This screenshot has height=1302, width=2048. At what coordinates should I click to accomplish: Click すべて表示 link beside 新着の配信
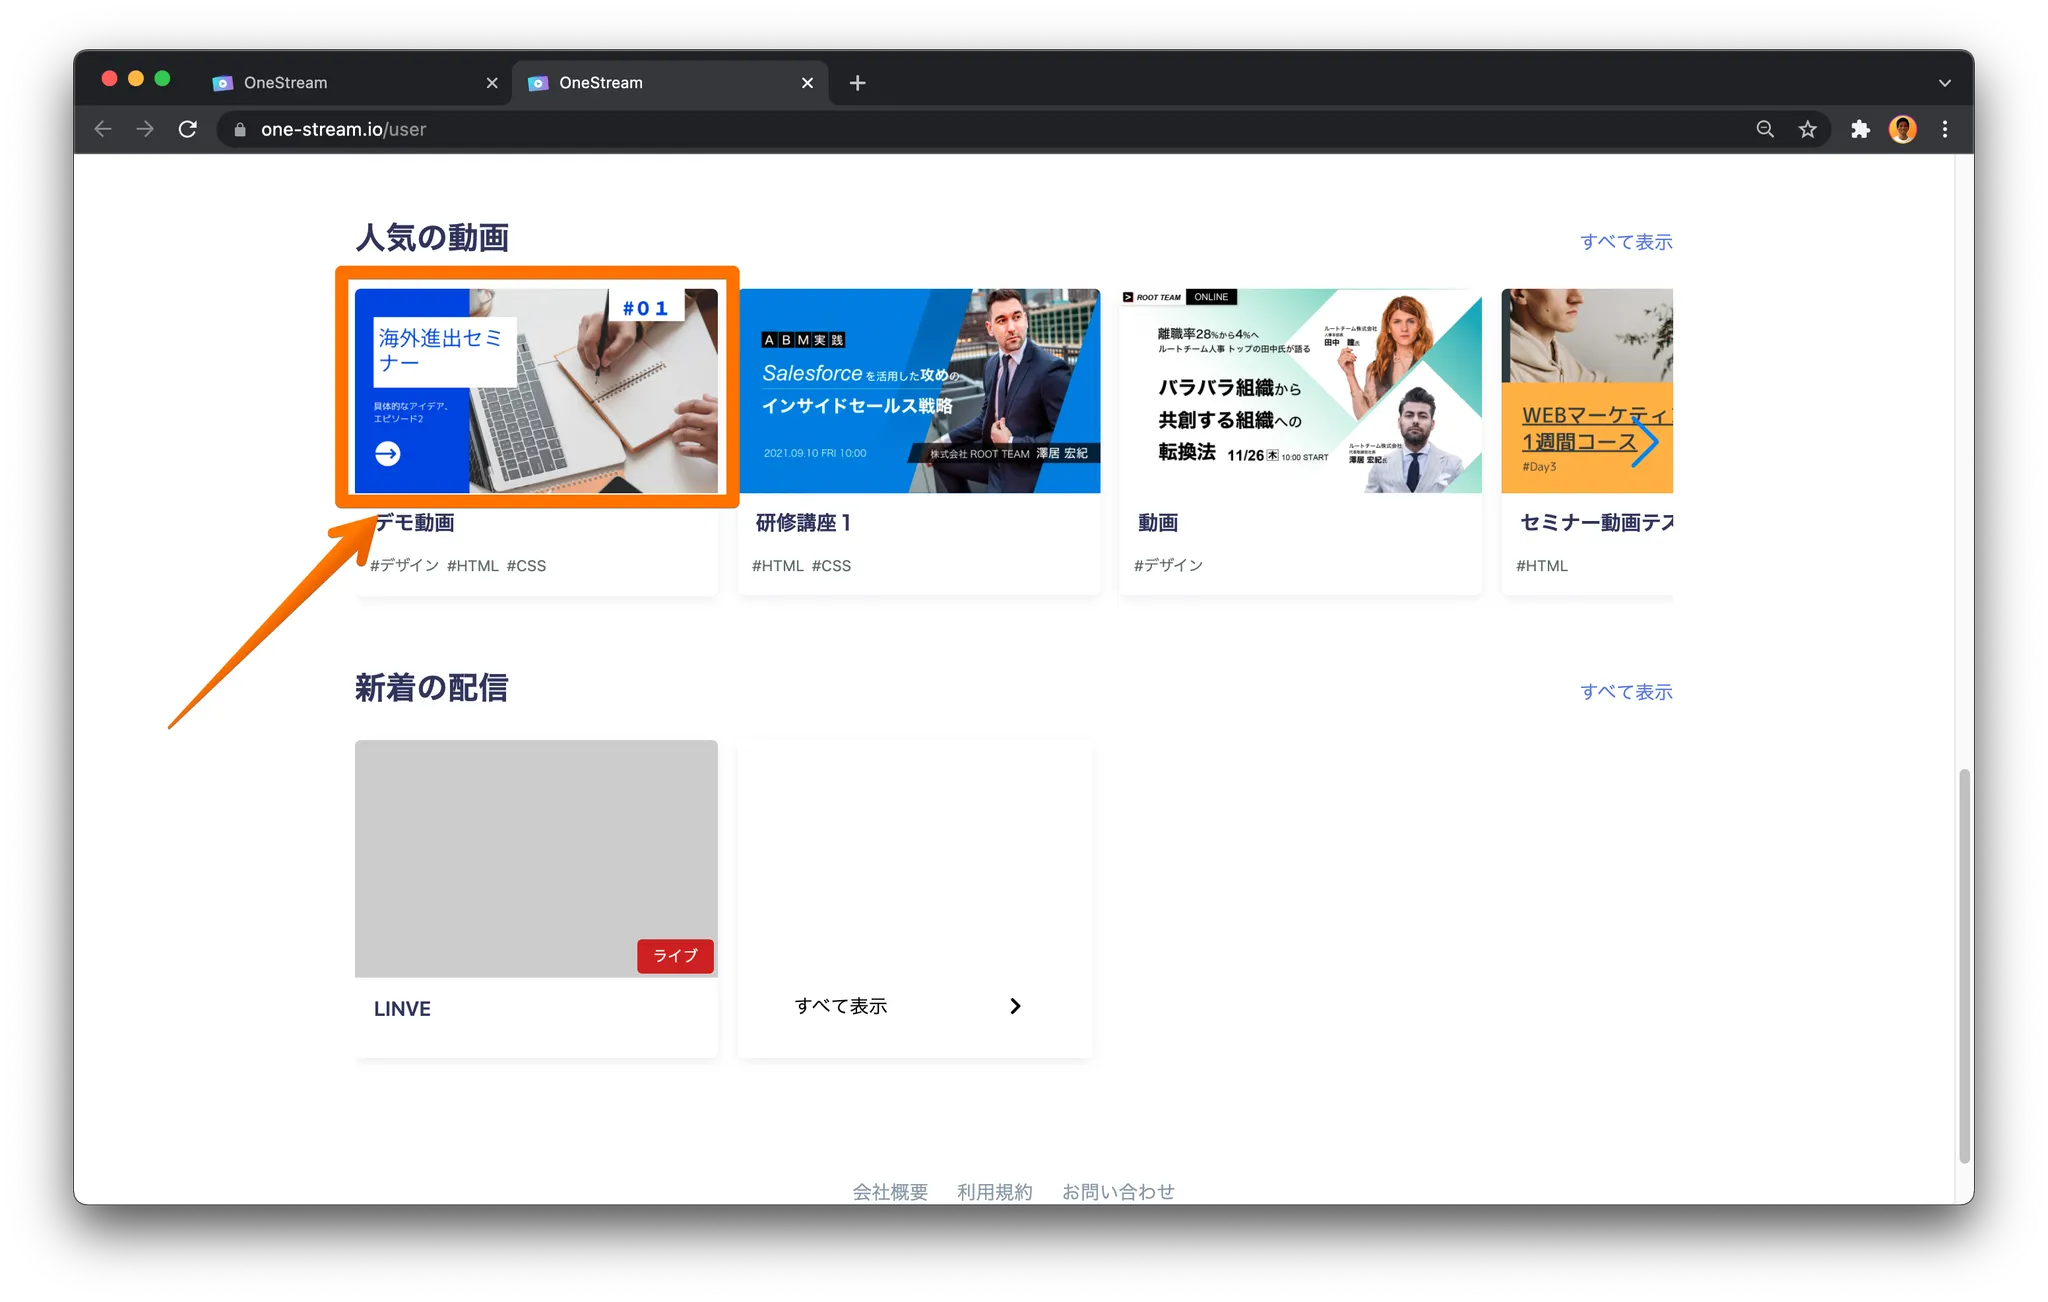pos(1625,692)
